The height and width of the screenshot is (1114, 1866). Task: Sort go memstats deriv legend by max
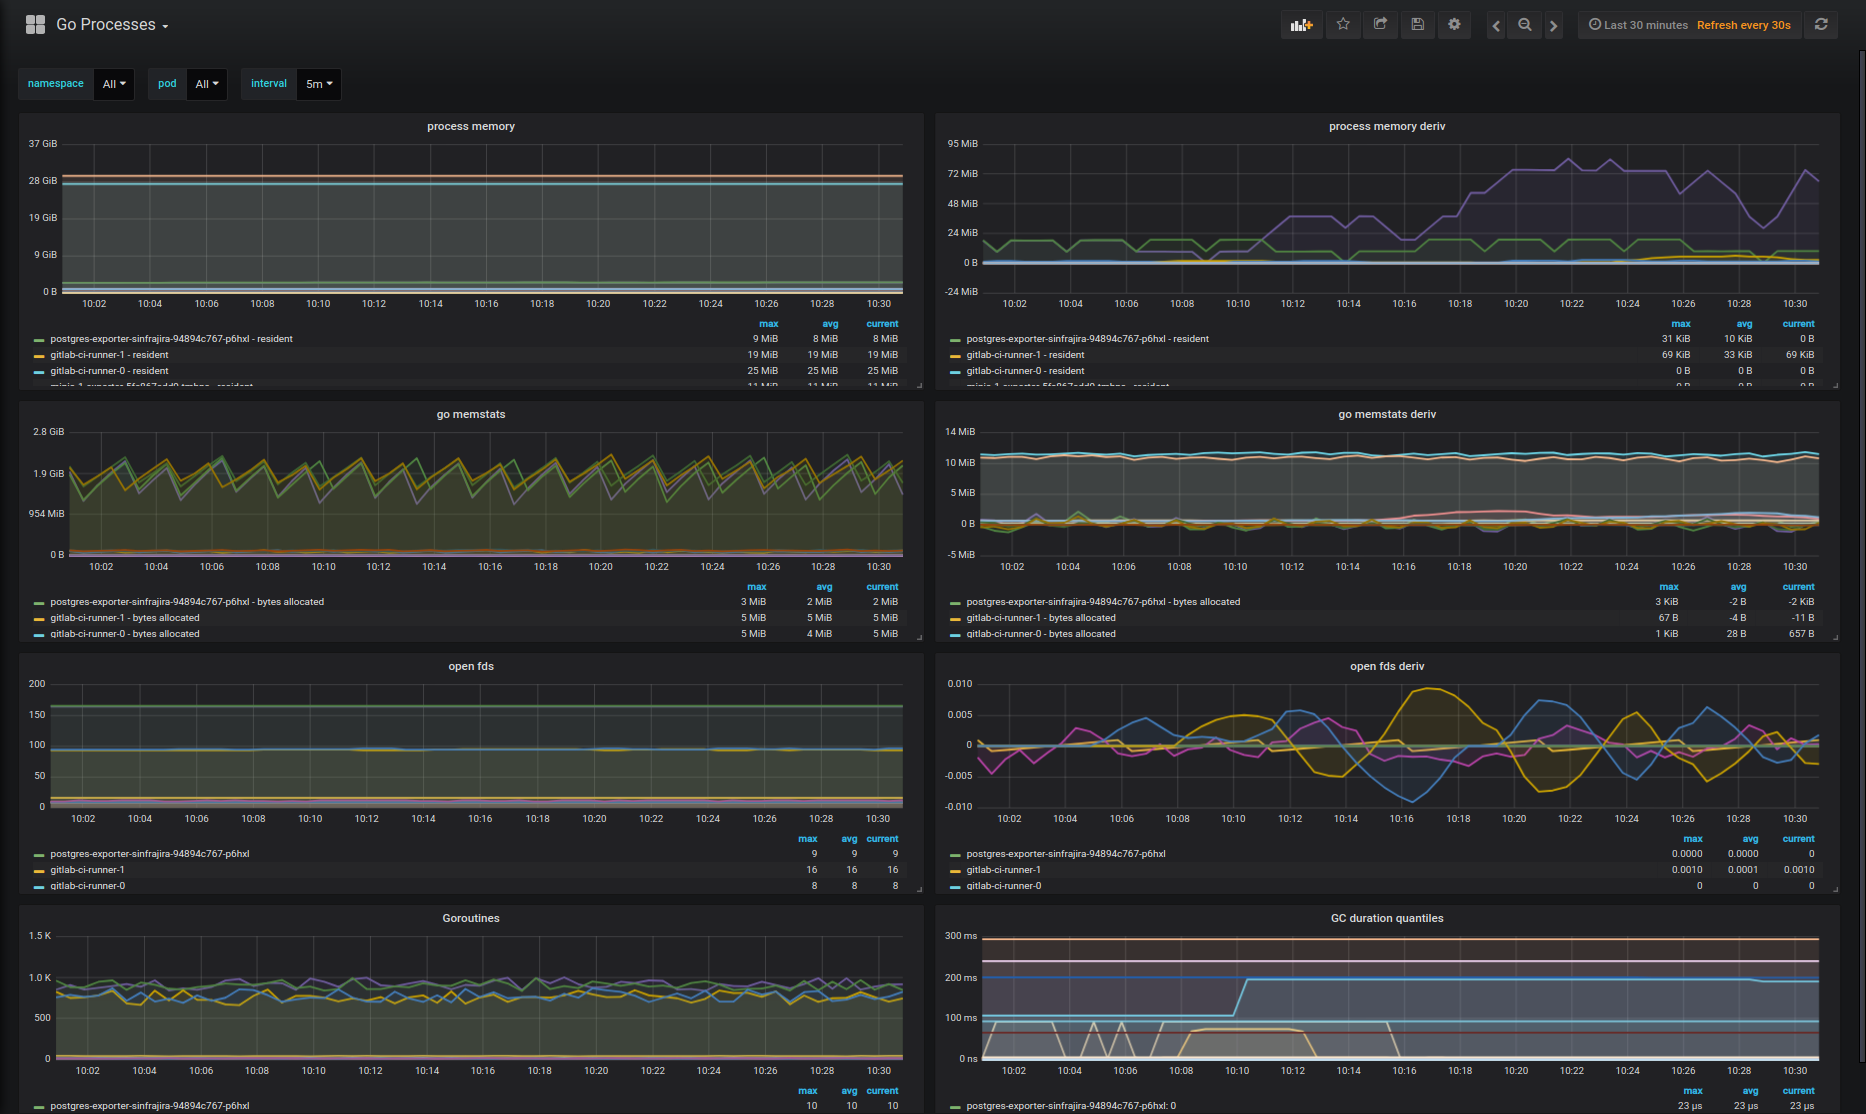[x=1669, y=587]
